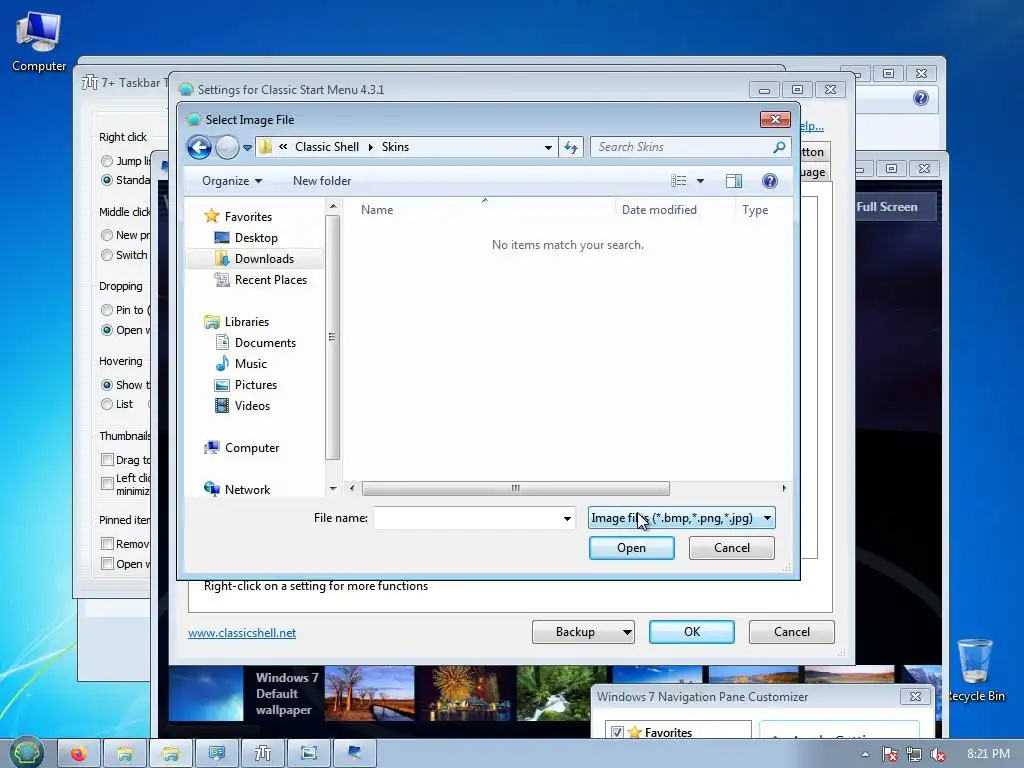Click the file list scroll right arrow
1024x768 pixels.
tap(784, 488)
